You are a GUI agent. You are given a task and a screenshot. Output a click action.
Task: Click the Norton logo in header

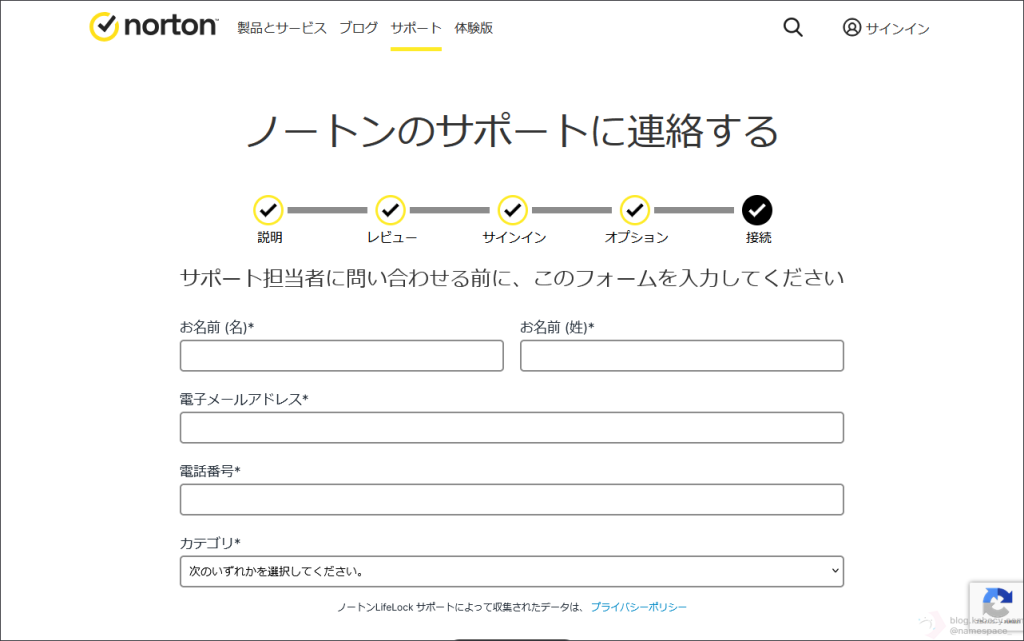click(x=153, y=27)
